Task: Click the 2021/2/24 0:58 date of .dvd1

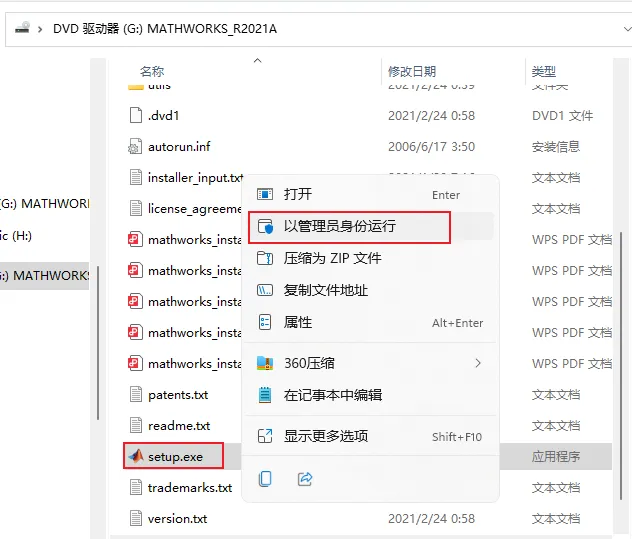Action: click(x=431, y=116)
